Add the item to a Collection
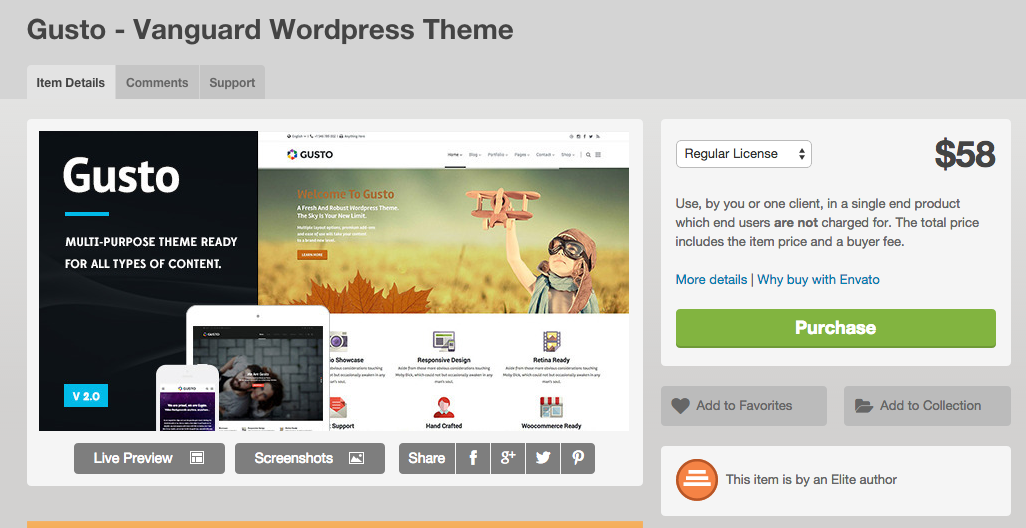The height and width of the screenshot is (528, 1026). [x=927, y=406]
